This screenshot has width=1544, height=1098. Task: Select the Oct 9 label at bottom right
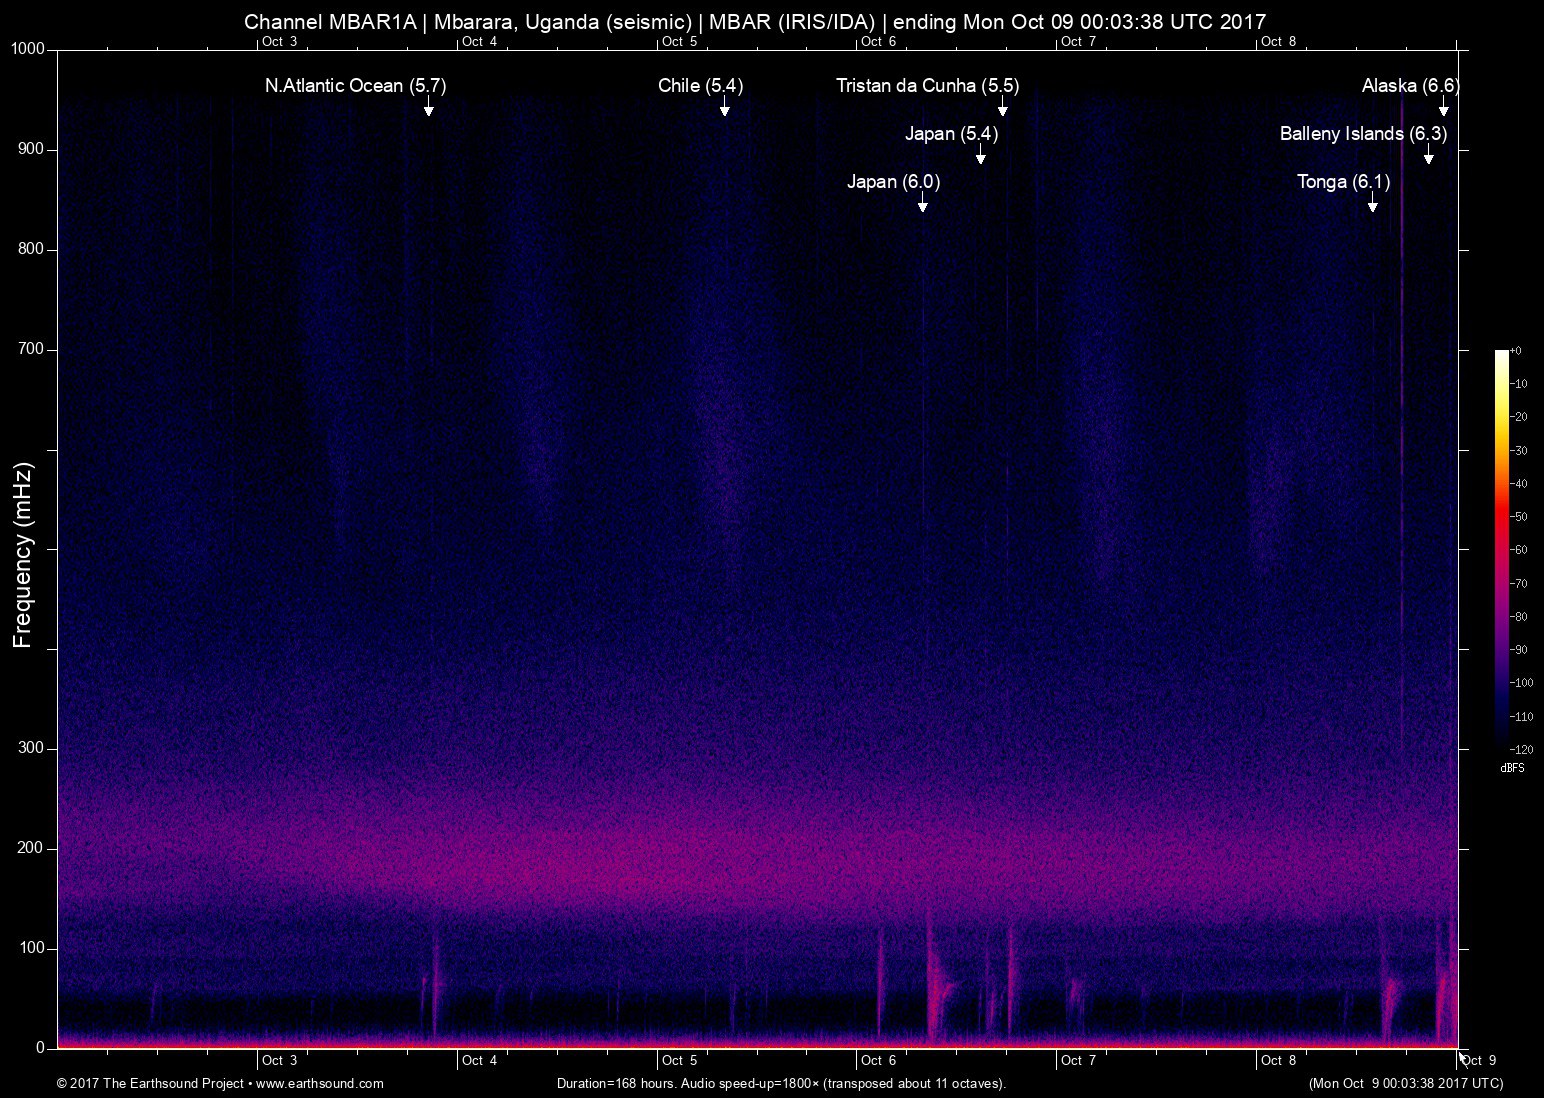(x=1479, y=1060)
